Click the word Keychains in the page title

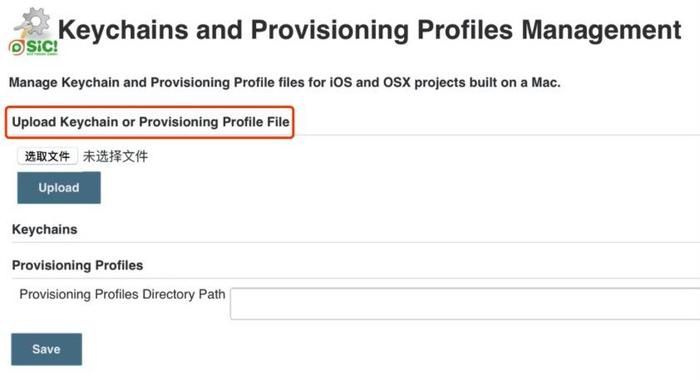tap(123, 30)
